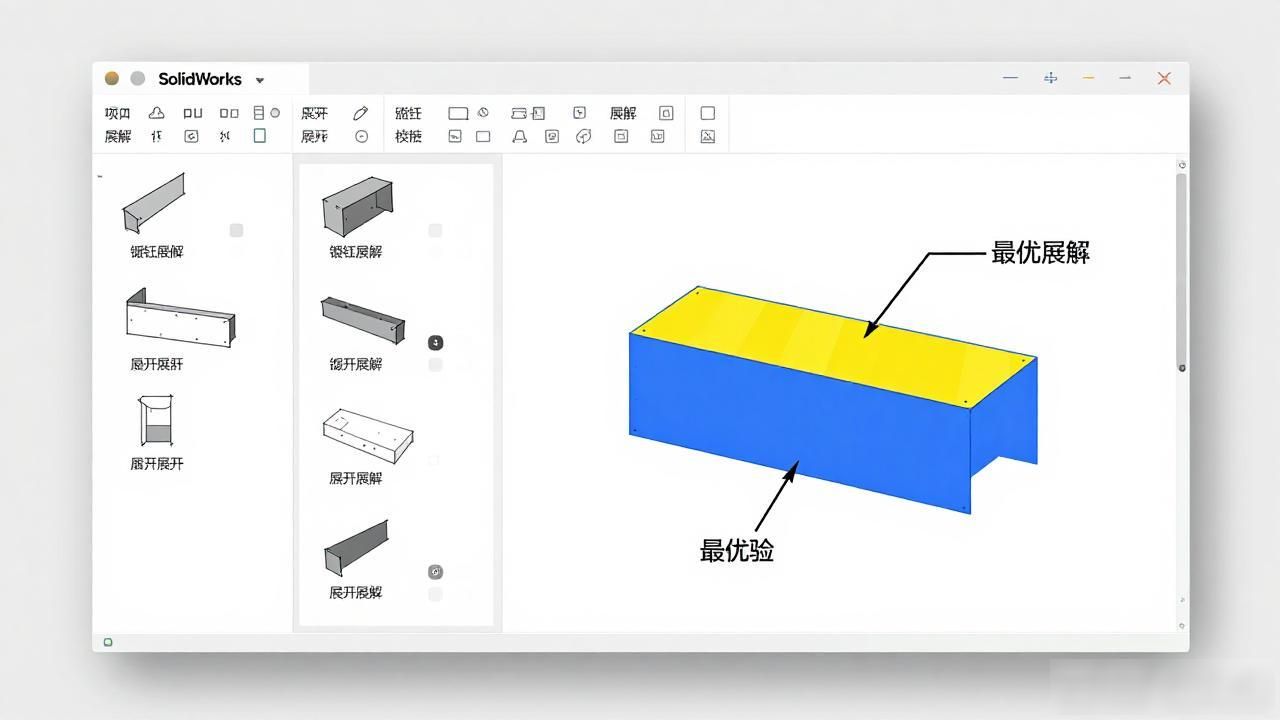Click the trapezoid shape icon in ribbon

point(519,136)
